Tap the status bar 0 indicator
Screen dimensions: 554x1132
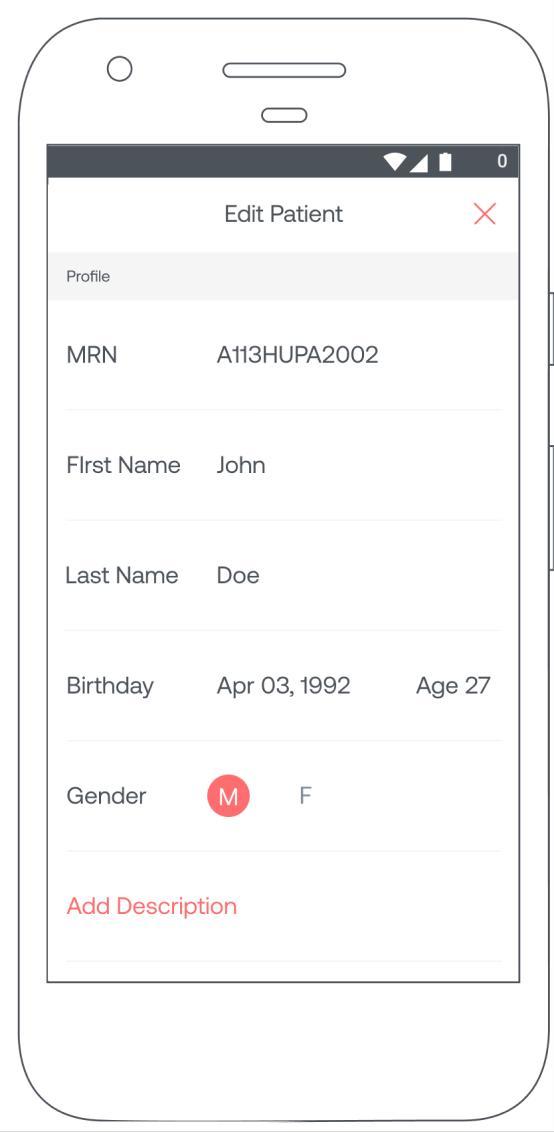[502, 162]
